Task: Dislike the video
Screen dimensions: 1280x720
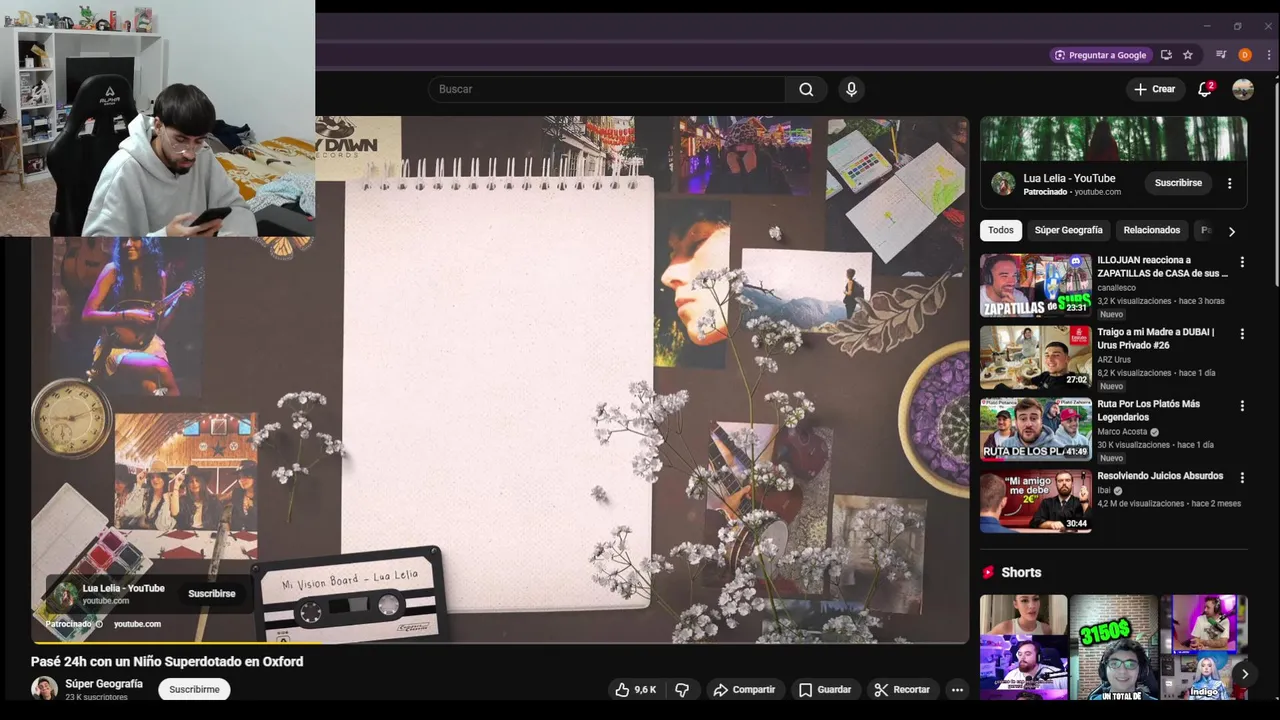Action: (x=682, y=690)
